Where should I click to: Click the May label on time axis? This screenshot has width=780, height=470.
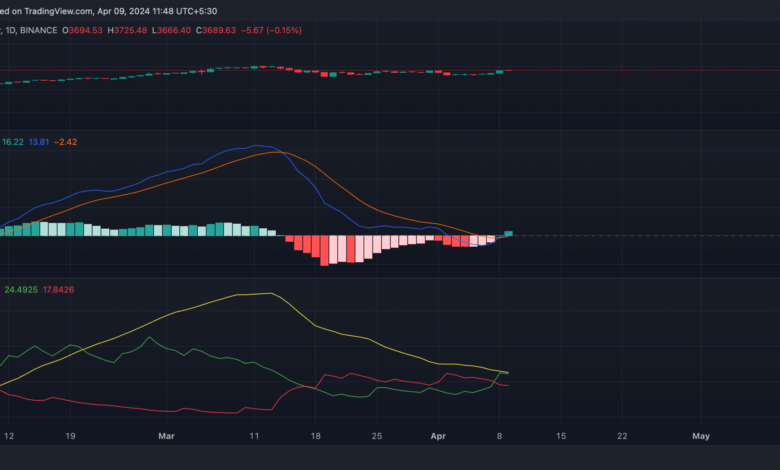(700, 435)
